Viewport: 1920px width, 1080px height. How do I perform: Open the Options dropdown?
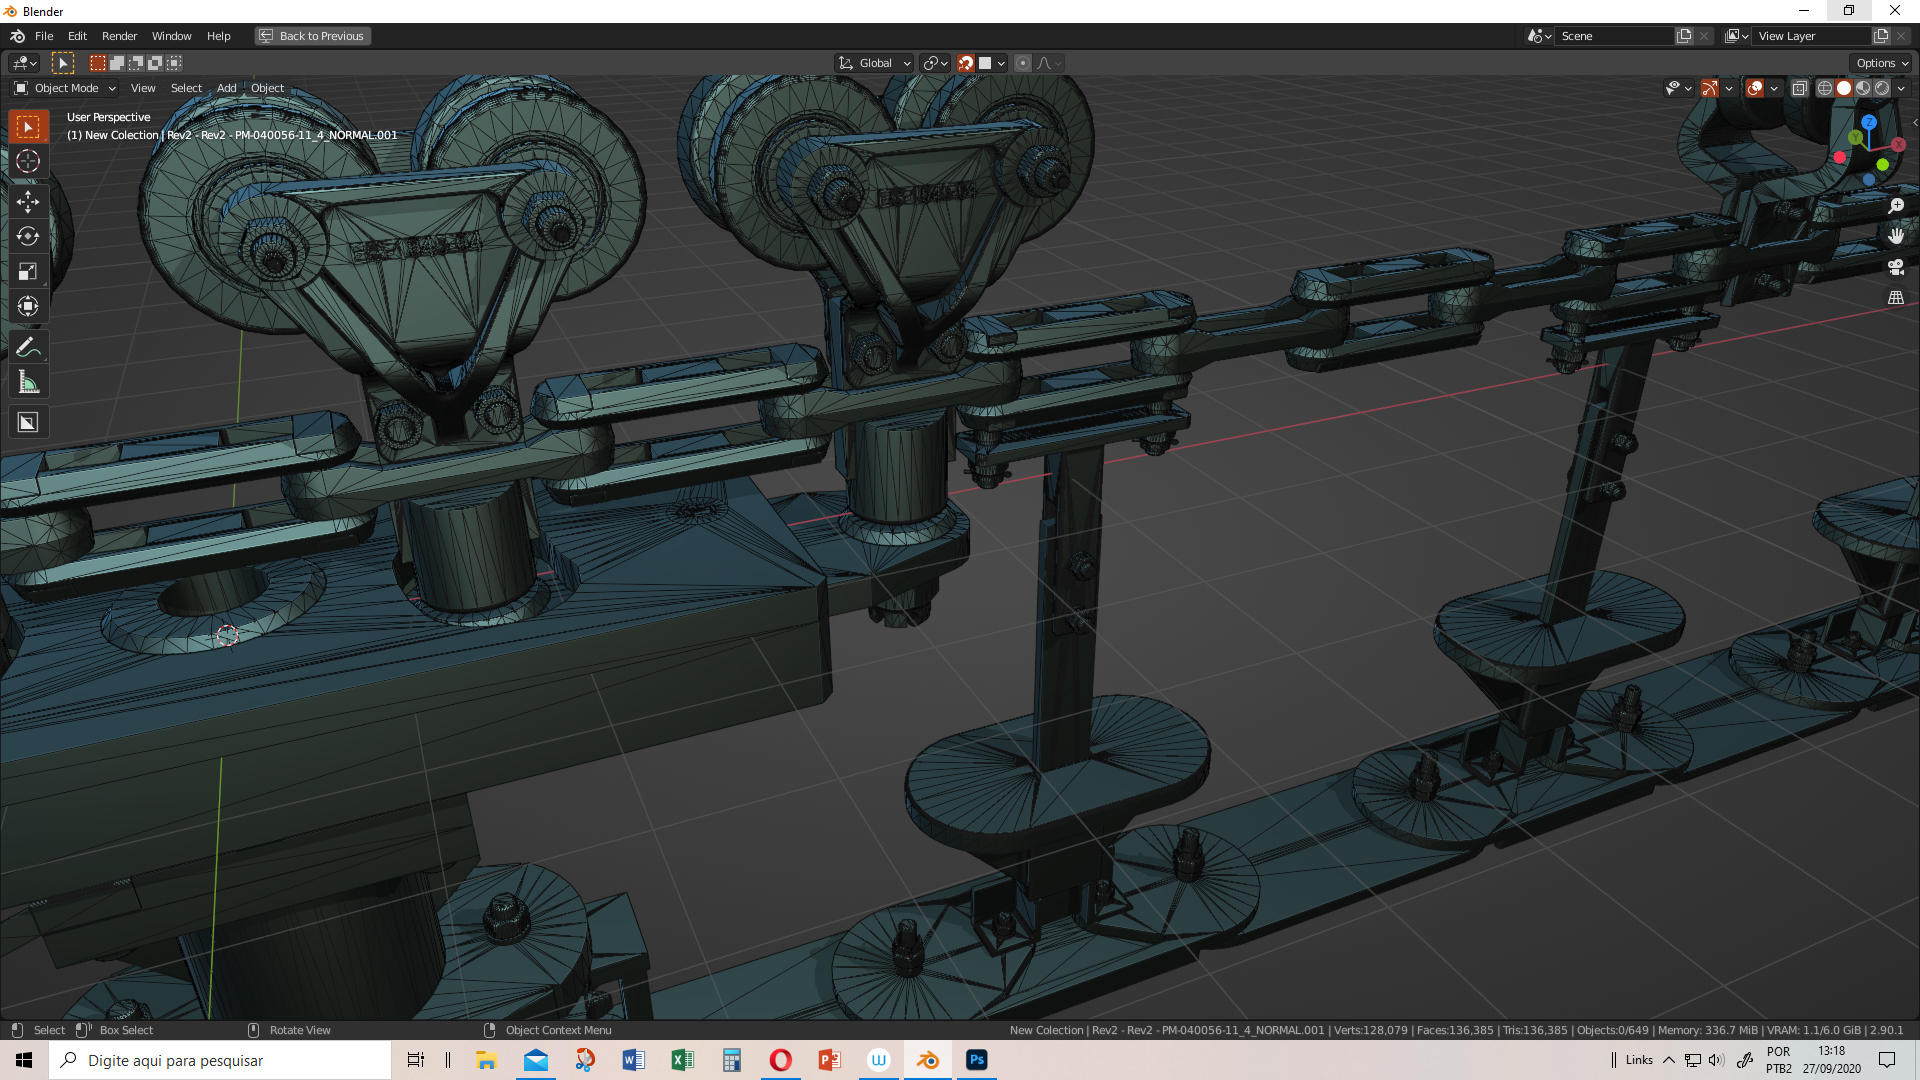pos(1882,63)
